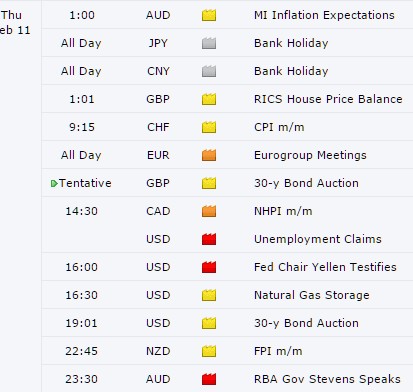Click the green arrow beside Tentative
Viewport: 413px width, 392px height.
tap(54, 183)
